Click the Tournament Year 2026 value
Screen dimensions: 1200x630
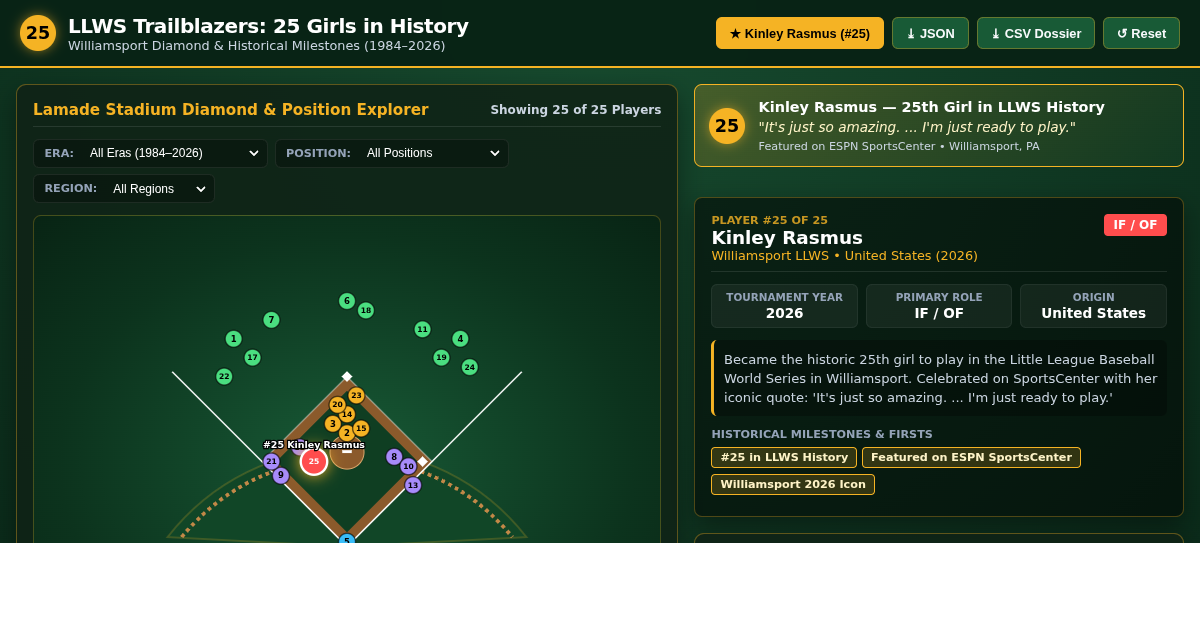click(784, 313)
